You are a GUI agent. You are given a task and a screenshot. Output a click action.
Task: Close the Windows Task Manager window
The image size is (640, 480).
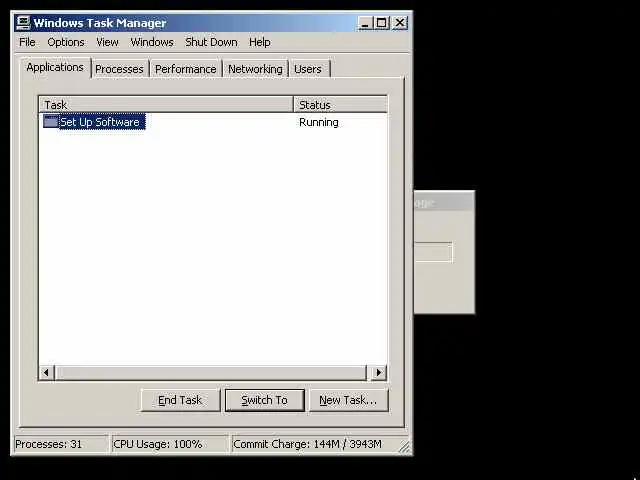point(400,23)
